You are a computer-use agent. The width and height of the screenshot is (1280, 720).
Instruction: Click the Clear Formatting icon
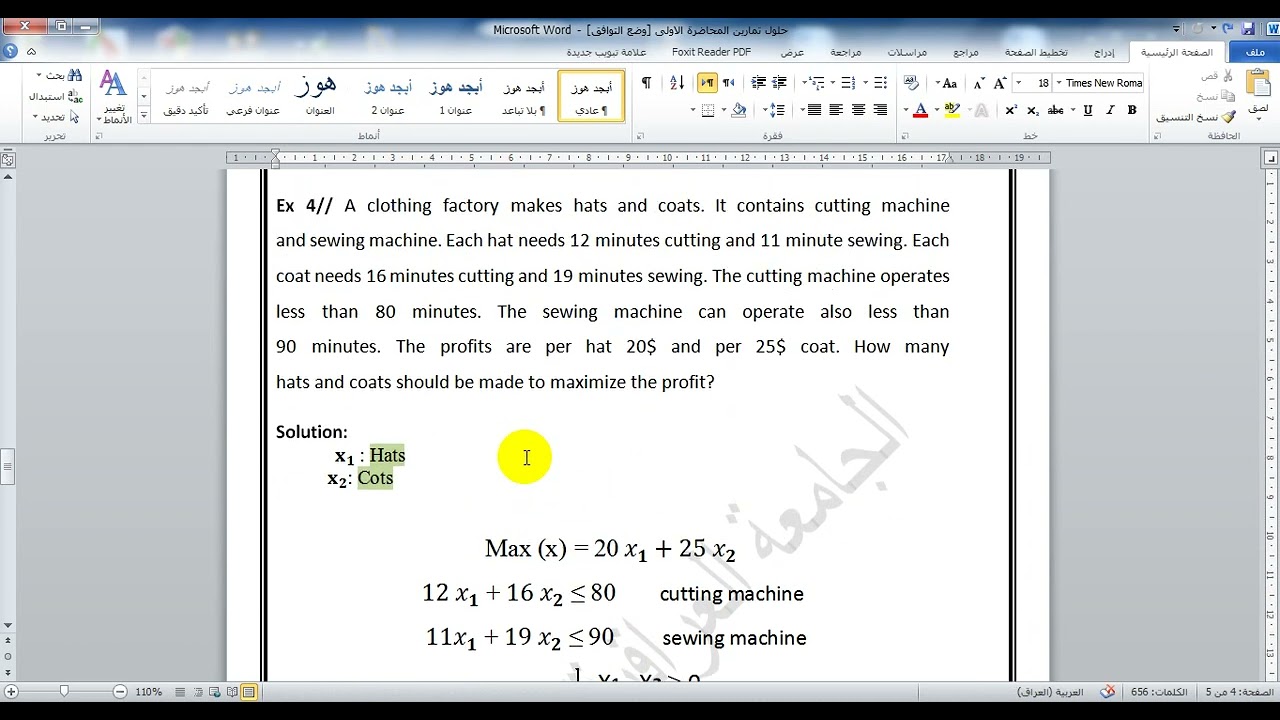[910, 83]
